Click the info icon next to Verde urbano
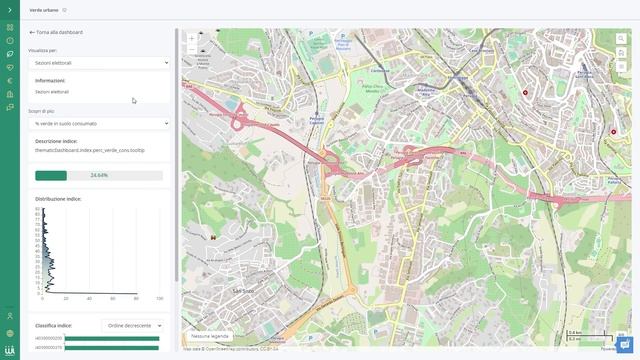The height and width of the screenshot is (360, 640). (64, 10)
